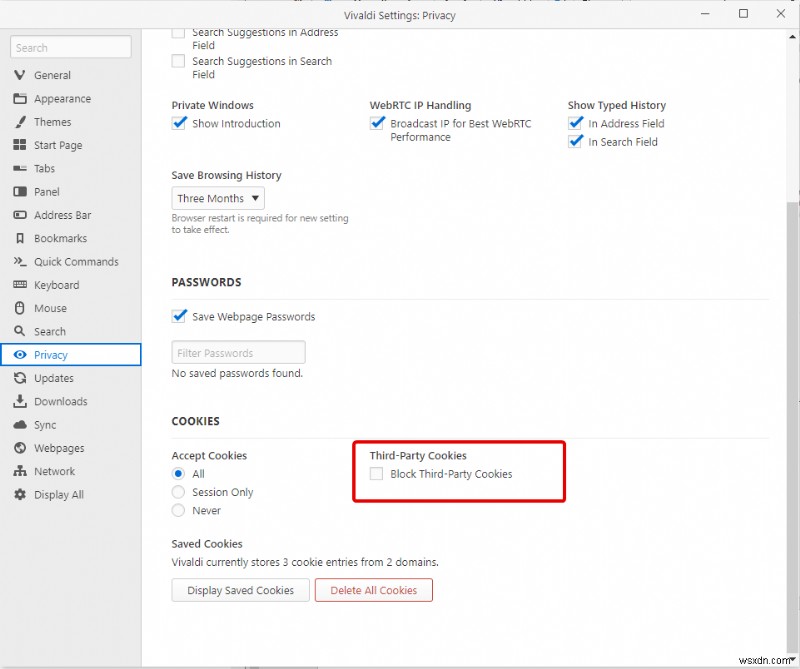The image size is (800, 669).
Task: Click the eye icon for the Privacy section
Action: pos(20,355)
